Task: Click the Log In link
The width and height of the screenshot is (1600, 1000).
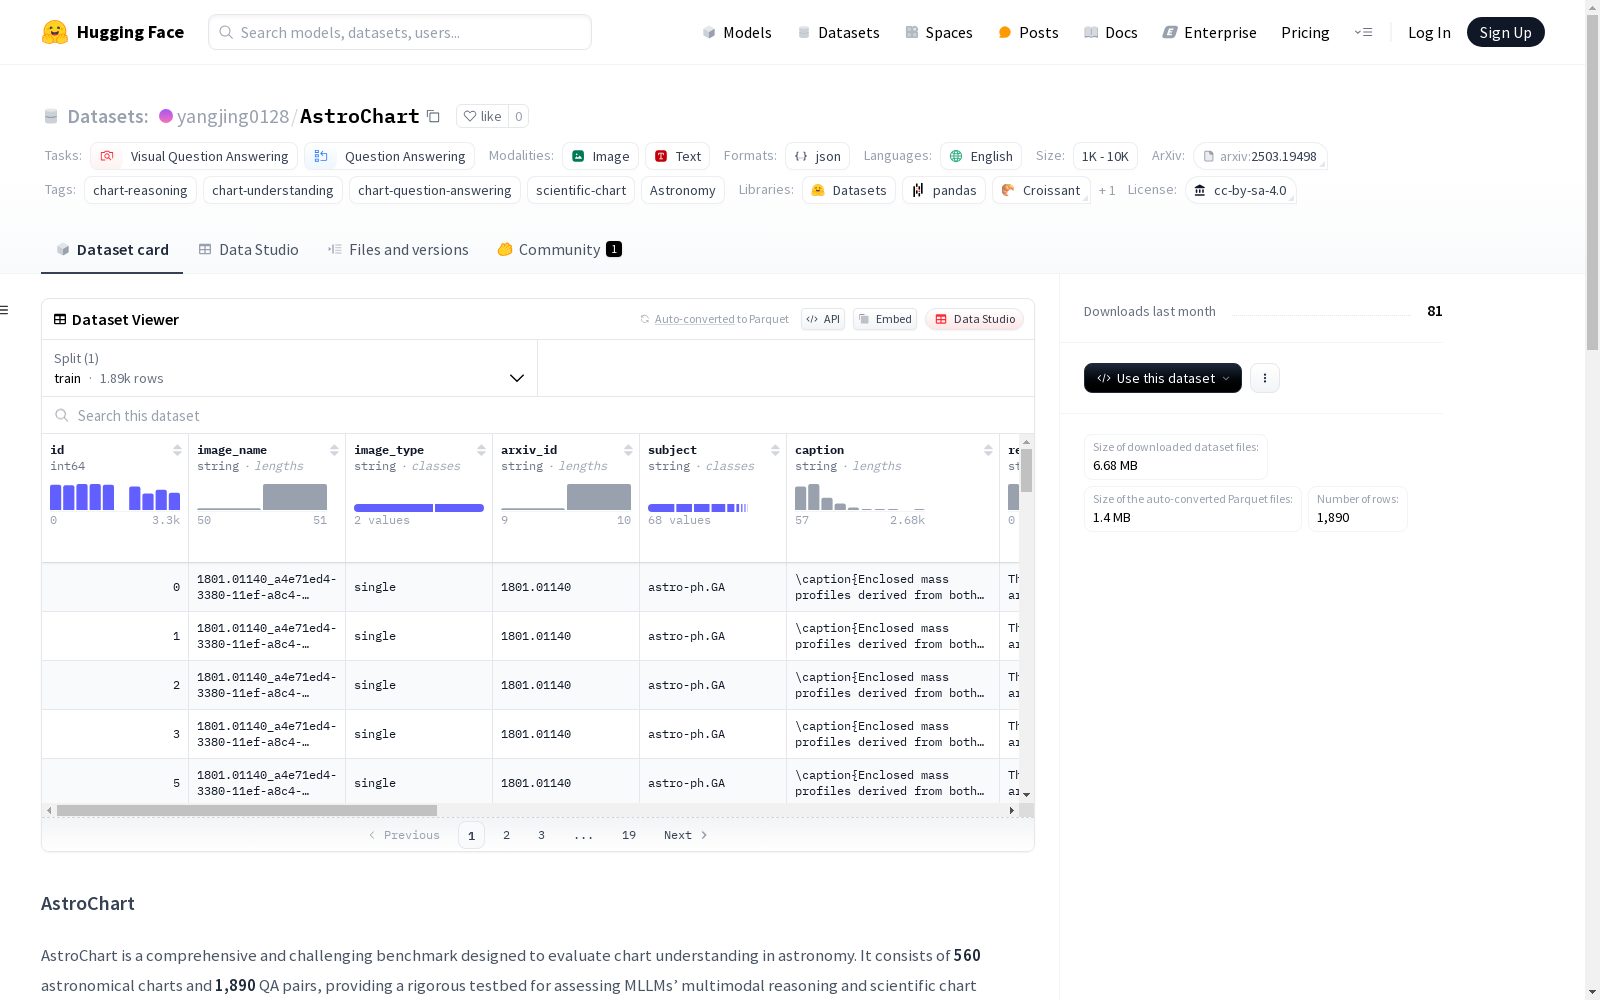Action: [1429, 32]
